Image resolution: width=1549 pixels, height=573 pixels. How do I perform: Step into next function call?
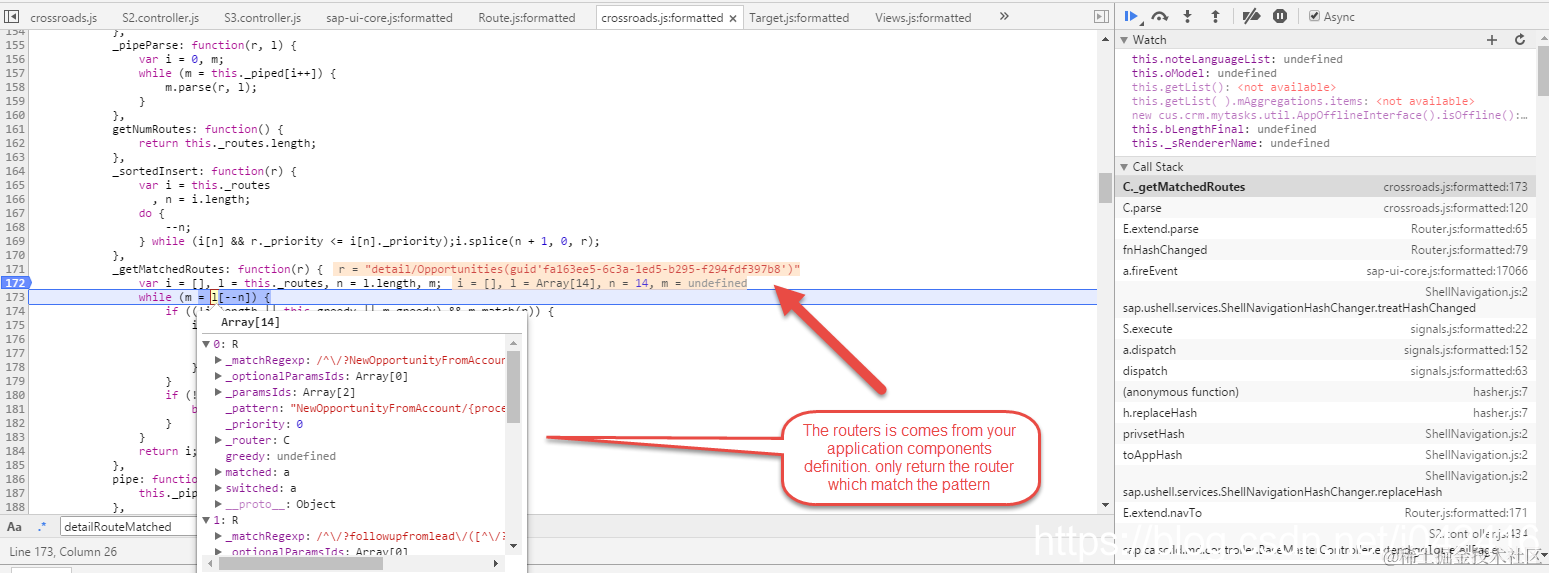1188,16
